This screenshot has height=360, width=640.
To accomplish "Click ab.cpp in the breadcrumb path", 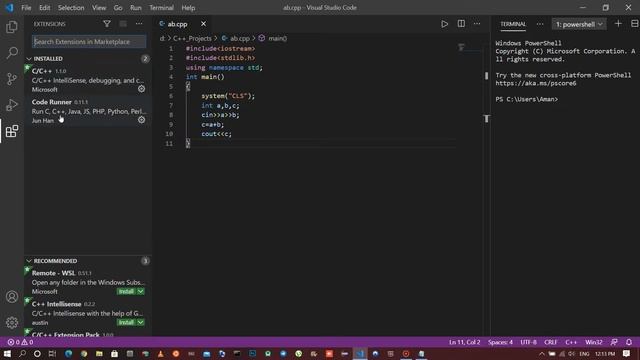I will coord(240,38).
